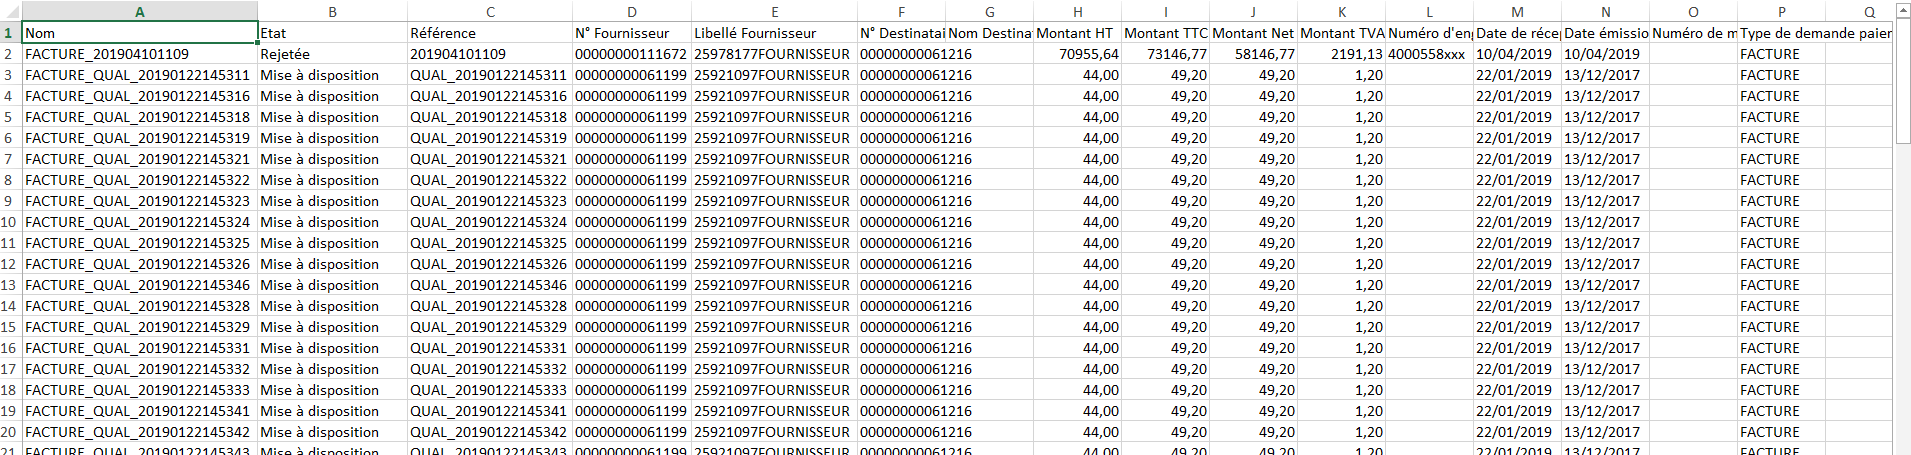Select the 'Montant HT' header cell
The height and width of the screenshot is (455, 1911).
coord(1077,33)
